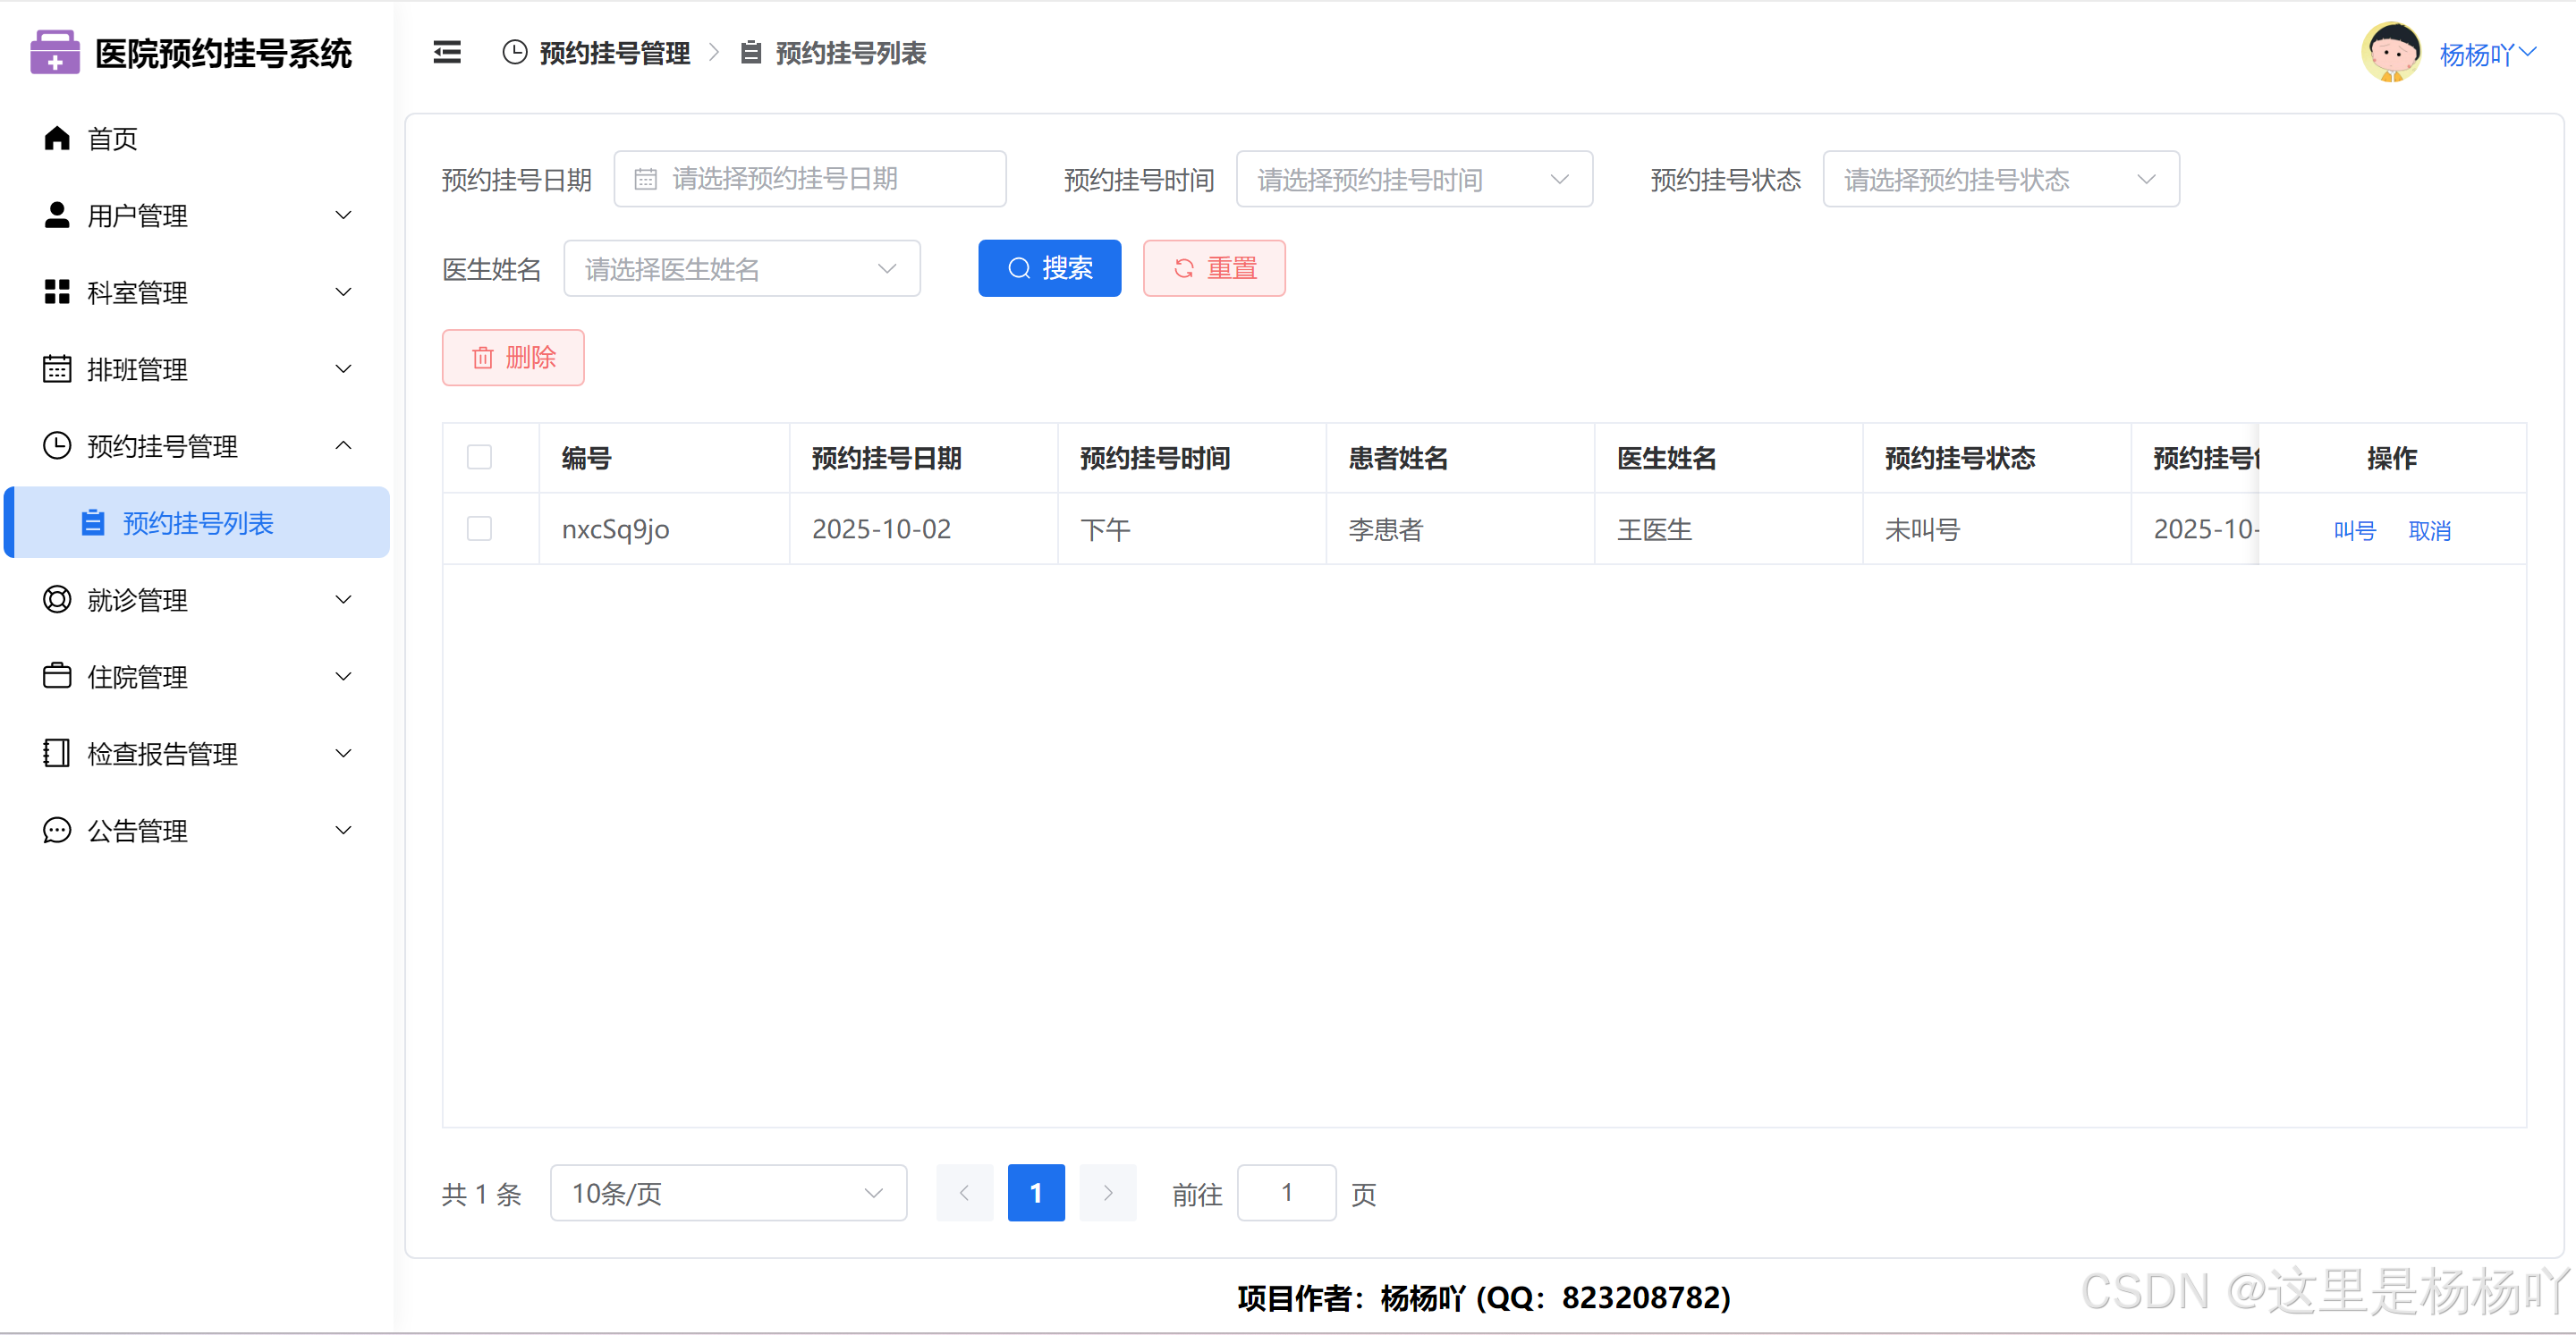Click the calendar icon in date field

646,179
